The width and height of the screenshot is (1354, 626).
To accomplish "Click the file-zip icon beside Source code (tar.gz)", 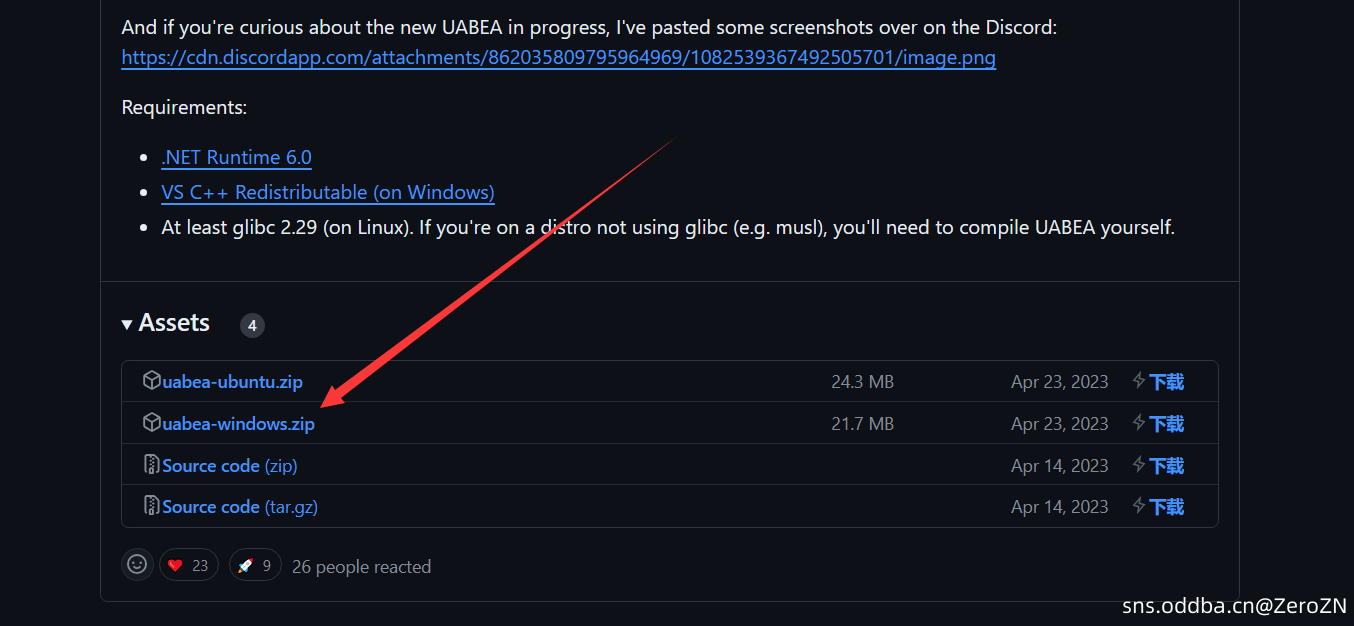I will click(x=152, y=506).
